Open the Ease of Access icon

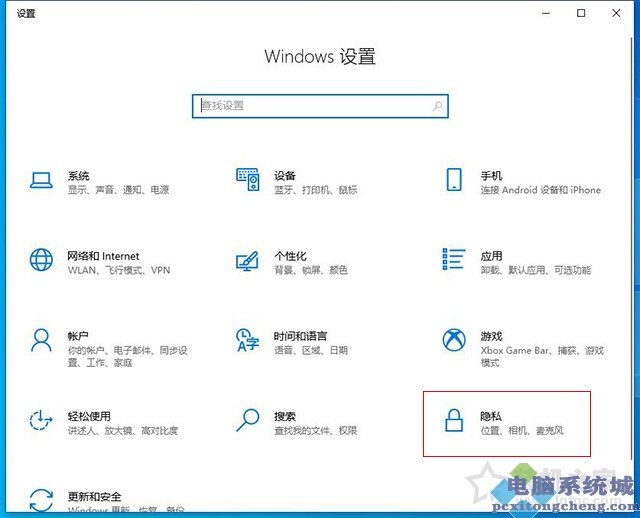(x=41, y=420)
